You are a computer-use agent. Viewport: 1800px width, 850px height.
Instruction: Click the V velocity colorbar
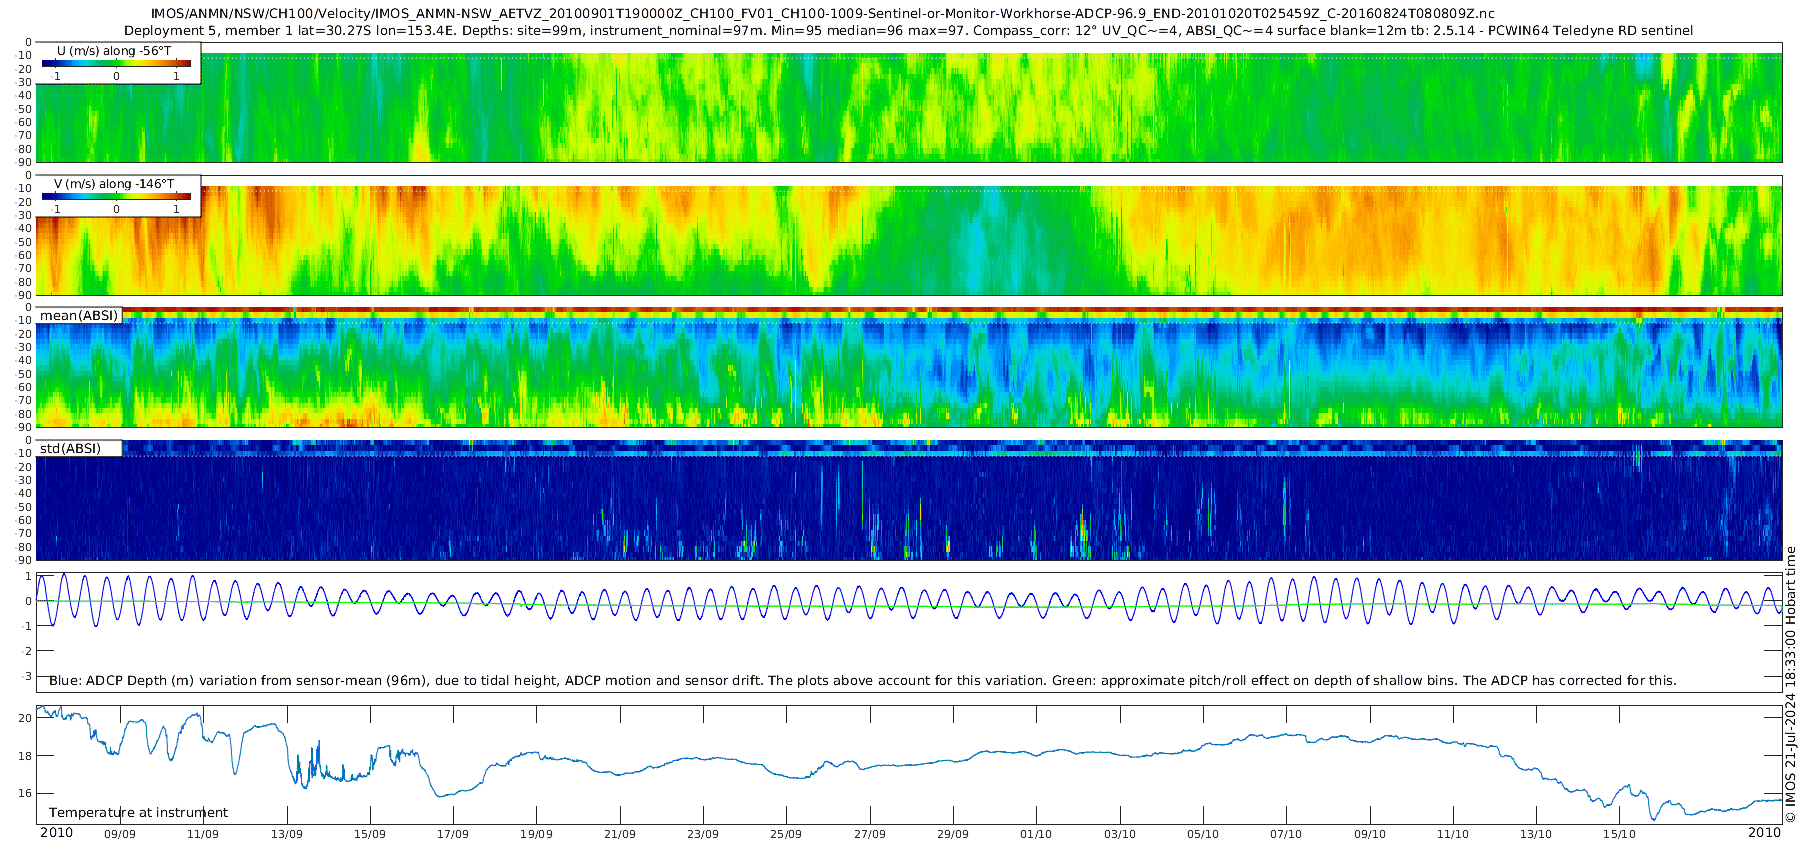coord(116,197)
